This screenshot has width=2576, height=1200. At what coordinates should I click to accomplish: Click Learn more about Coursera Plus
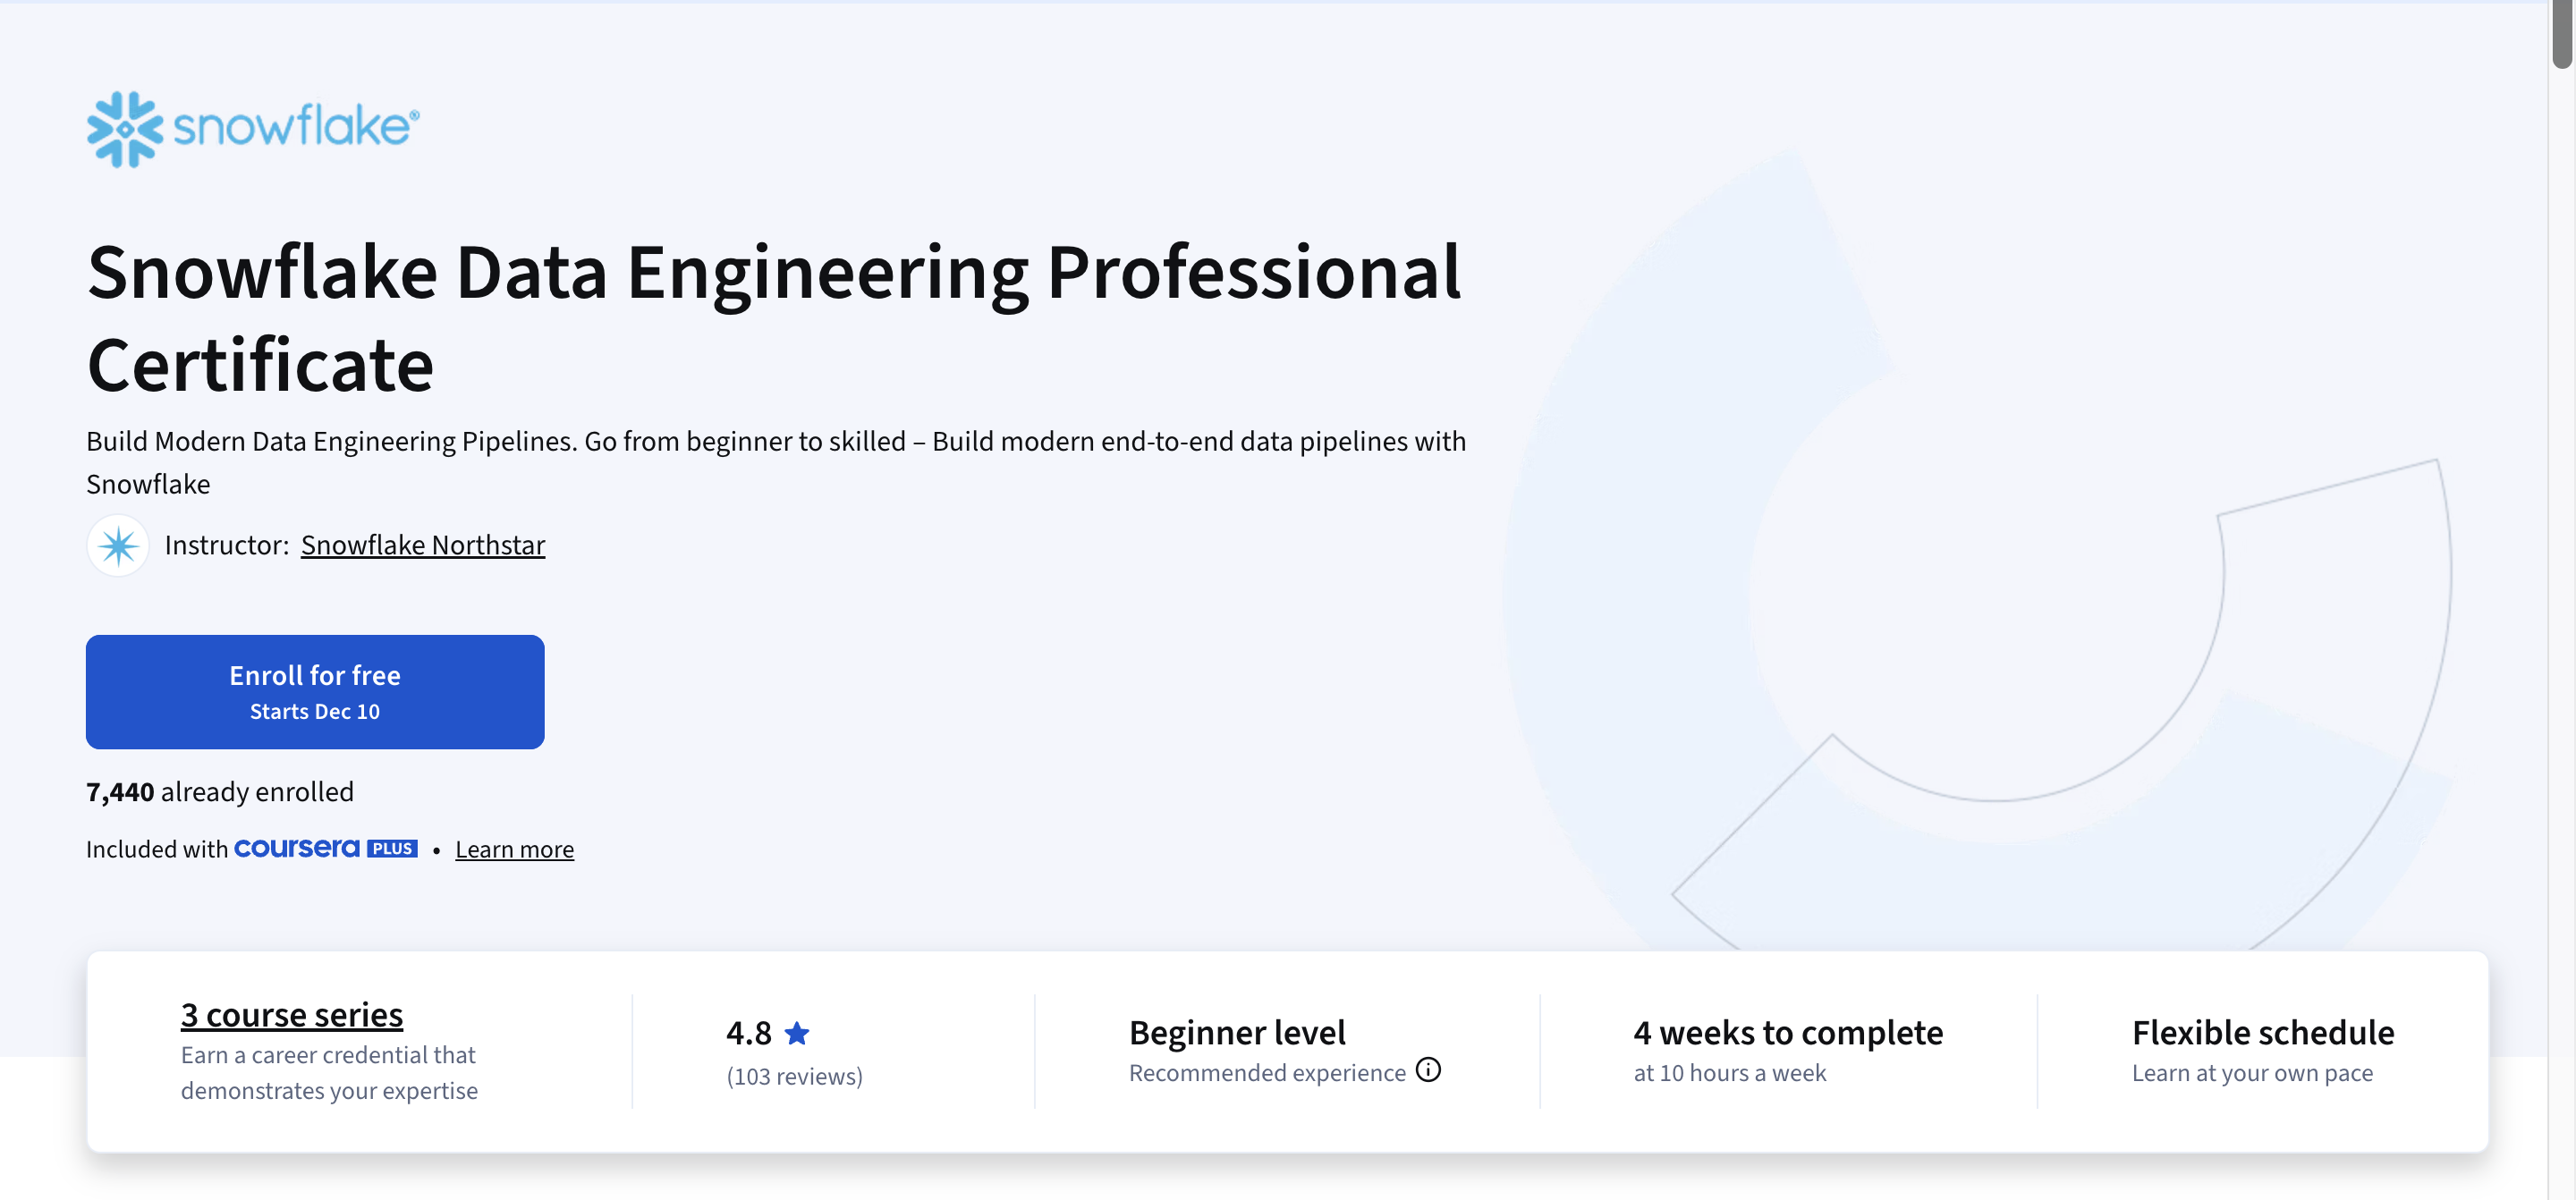coord(514,849)
